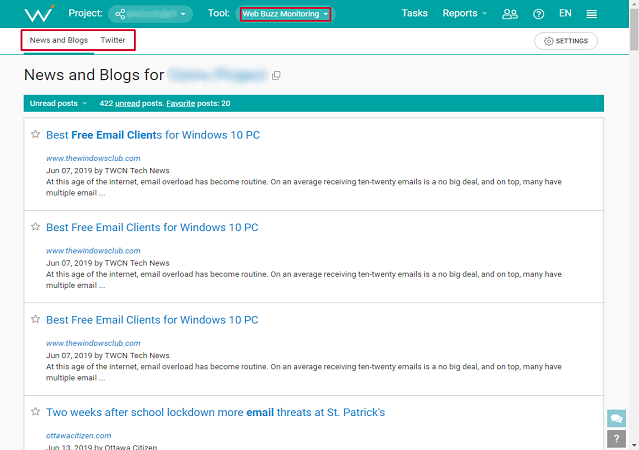Switch to the News and Blogs tab

(x=59, y=40)
